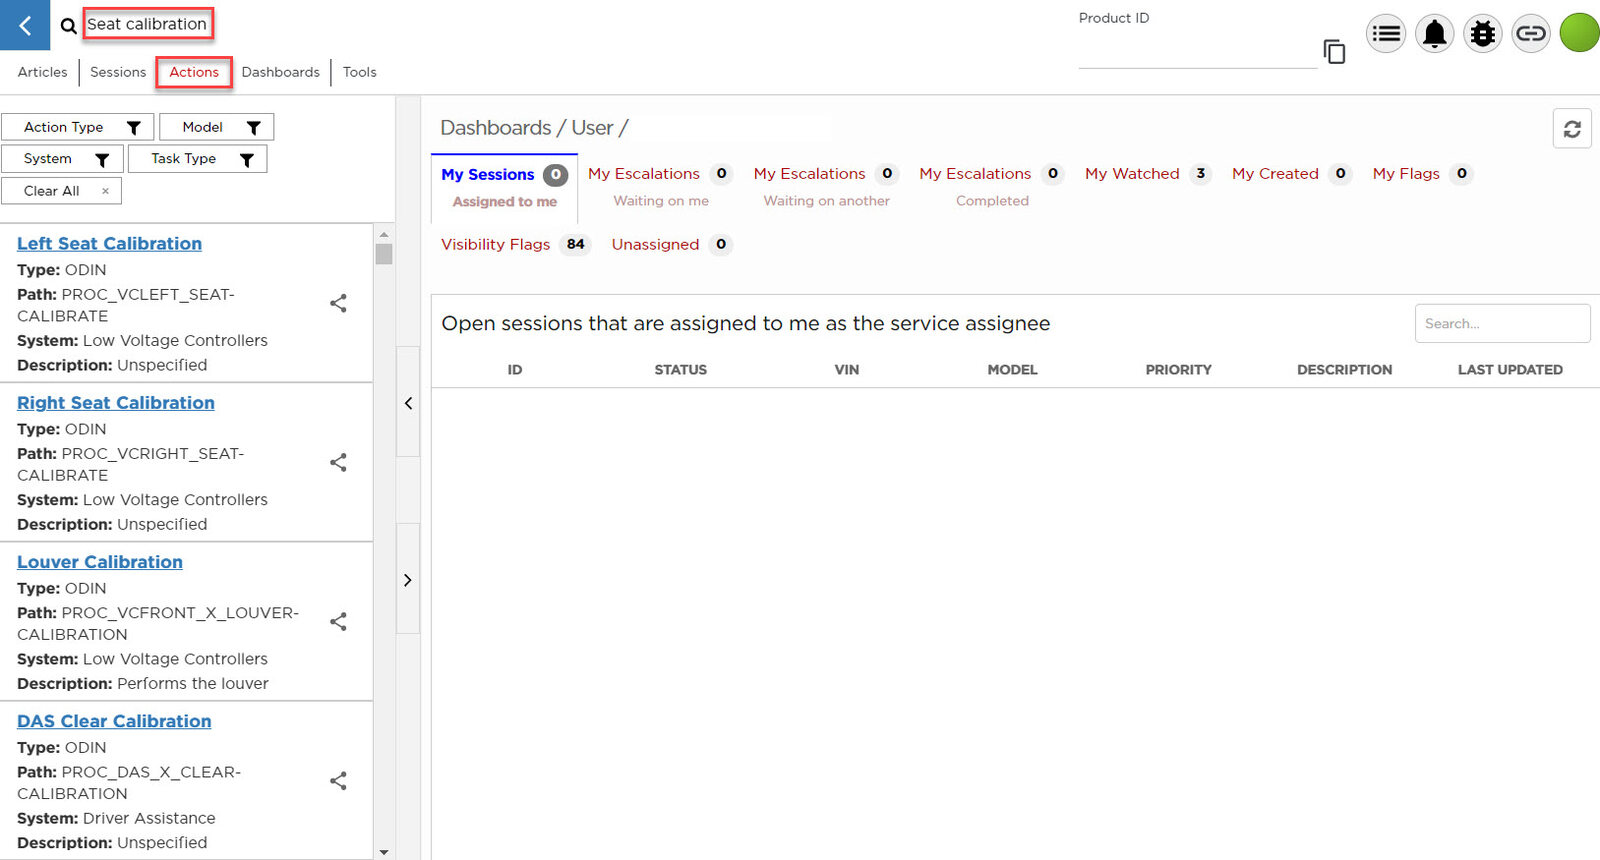Click the blue back arrow button
This screenshot has width=1600, height=860.
[x=25, y=25]
